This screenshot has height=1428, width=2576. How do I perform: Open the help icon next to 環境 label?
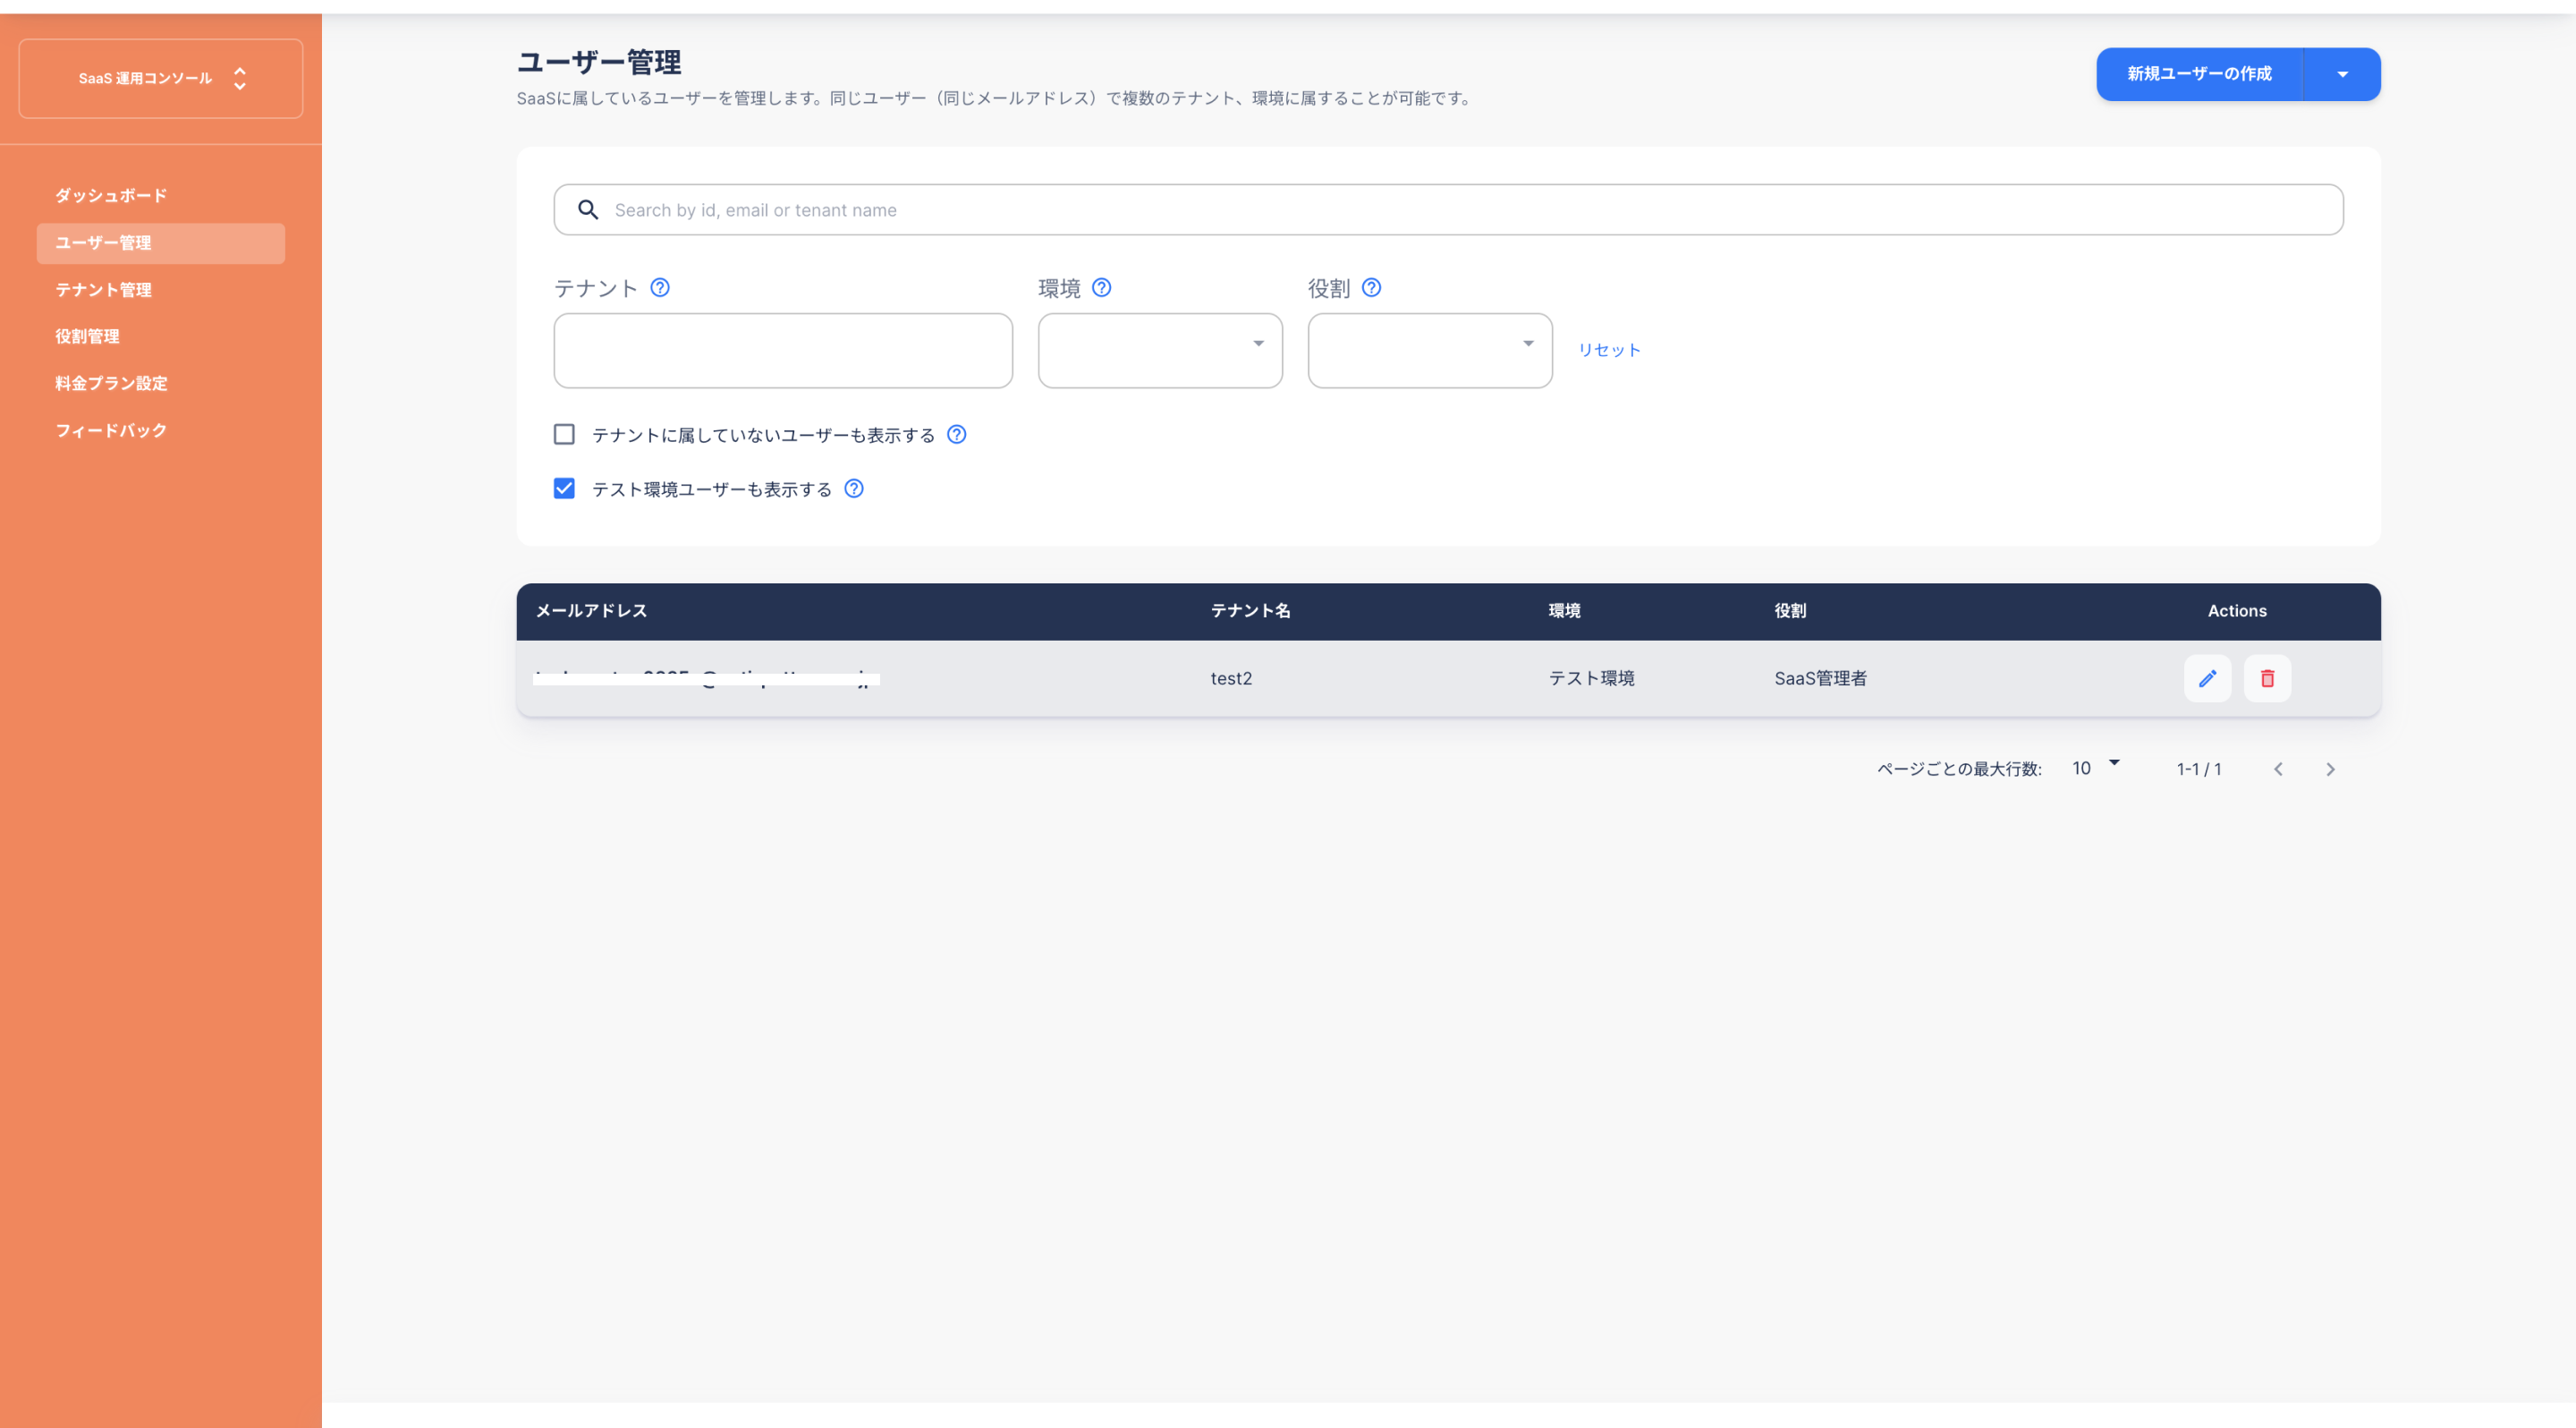pyautogui.click(x=1101, y=288)
